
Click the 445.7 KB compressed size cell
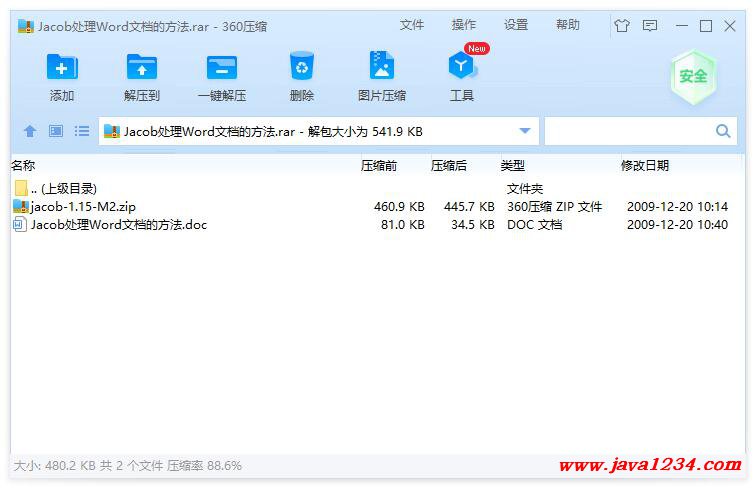tap(469, 207)
